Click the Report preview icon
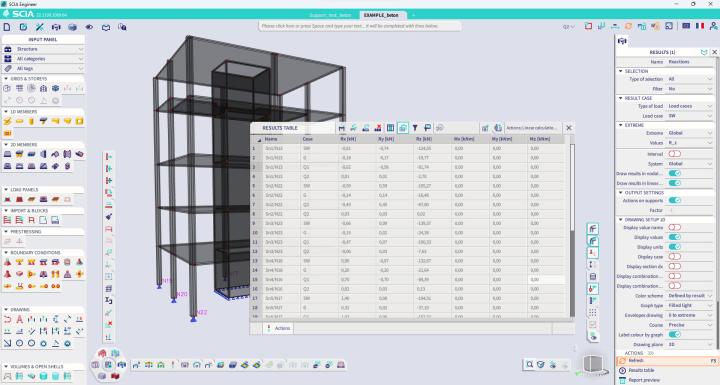This screenshot has height=385, width=720. [x=622, y=380]
